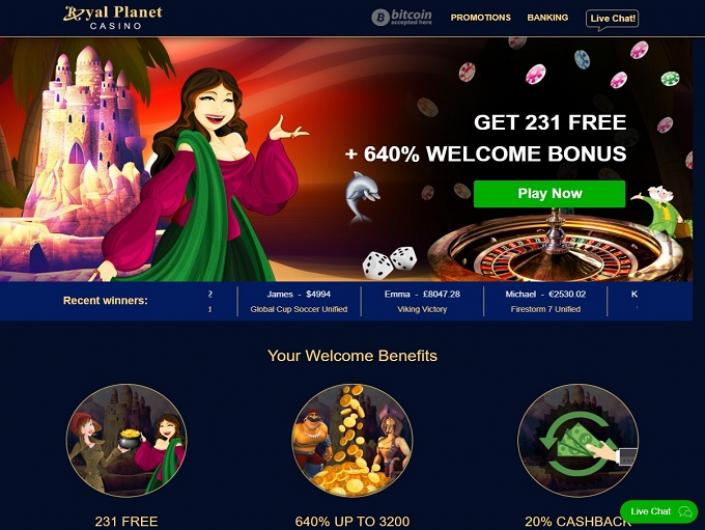This screenshot has width=705, height=530.
Task: Click the 231 FREE benefit title
Action: pyautogui.click(x=126, y=521)
